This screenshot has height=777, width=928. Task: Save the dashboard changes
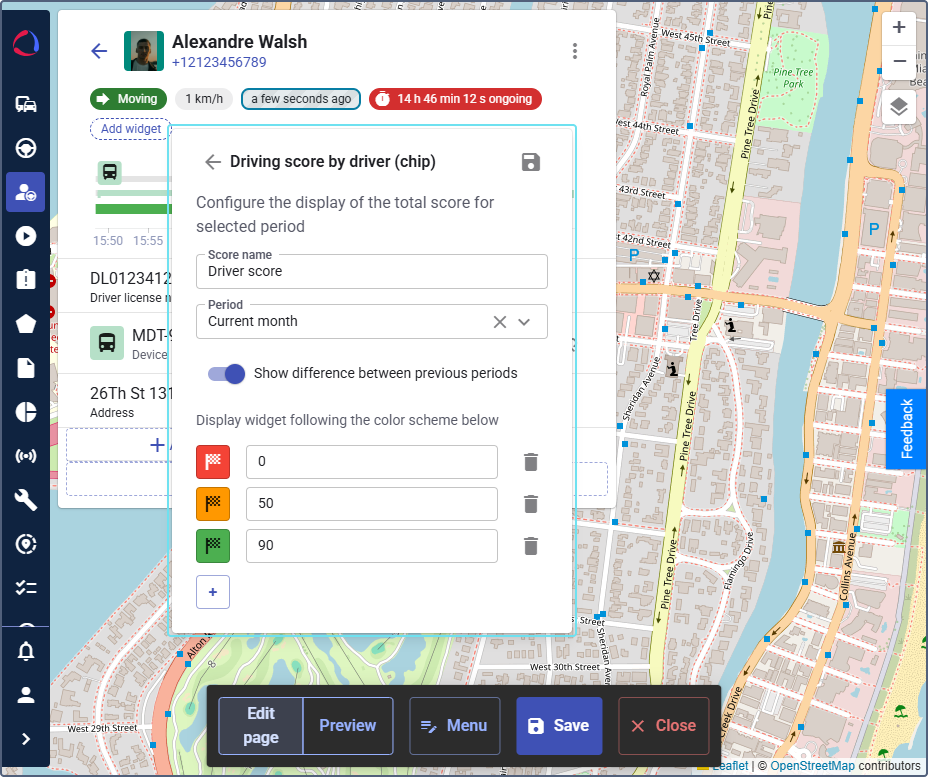click(x=559, y=725)
